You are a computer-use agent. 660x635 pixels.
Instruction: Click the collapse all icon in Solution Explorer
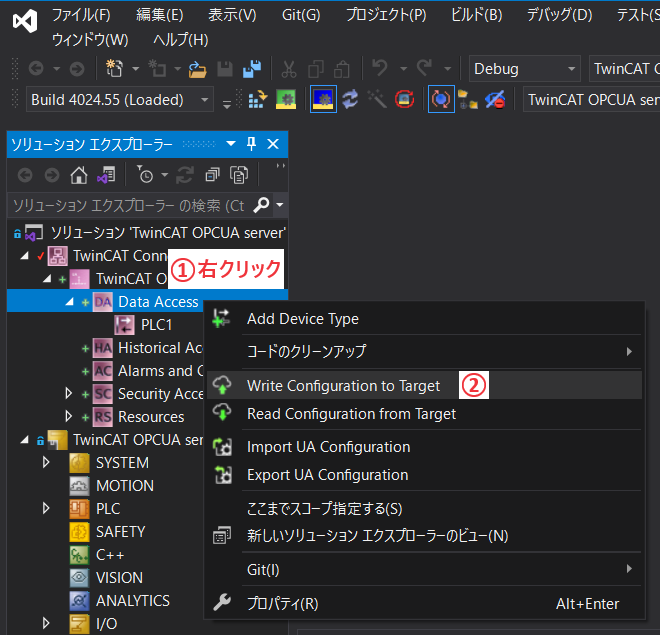pos(212,175)
